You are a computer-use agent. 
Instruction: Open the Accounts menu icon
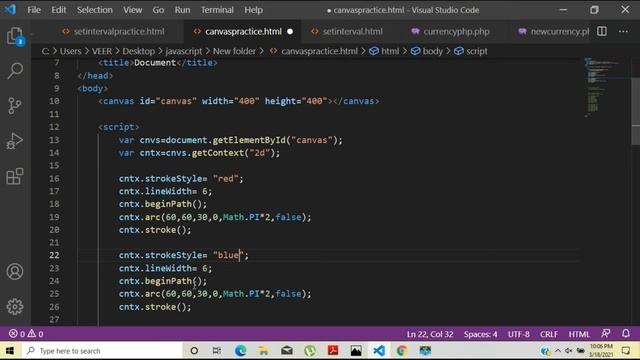(15, 271)
